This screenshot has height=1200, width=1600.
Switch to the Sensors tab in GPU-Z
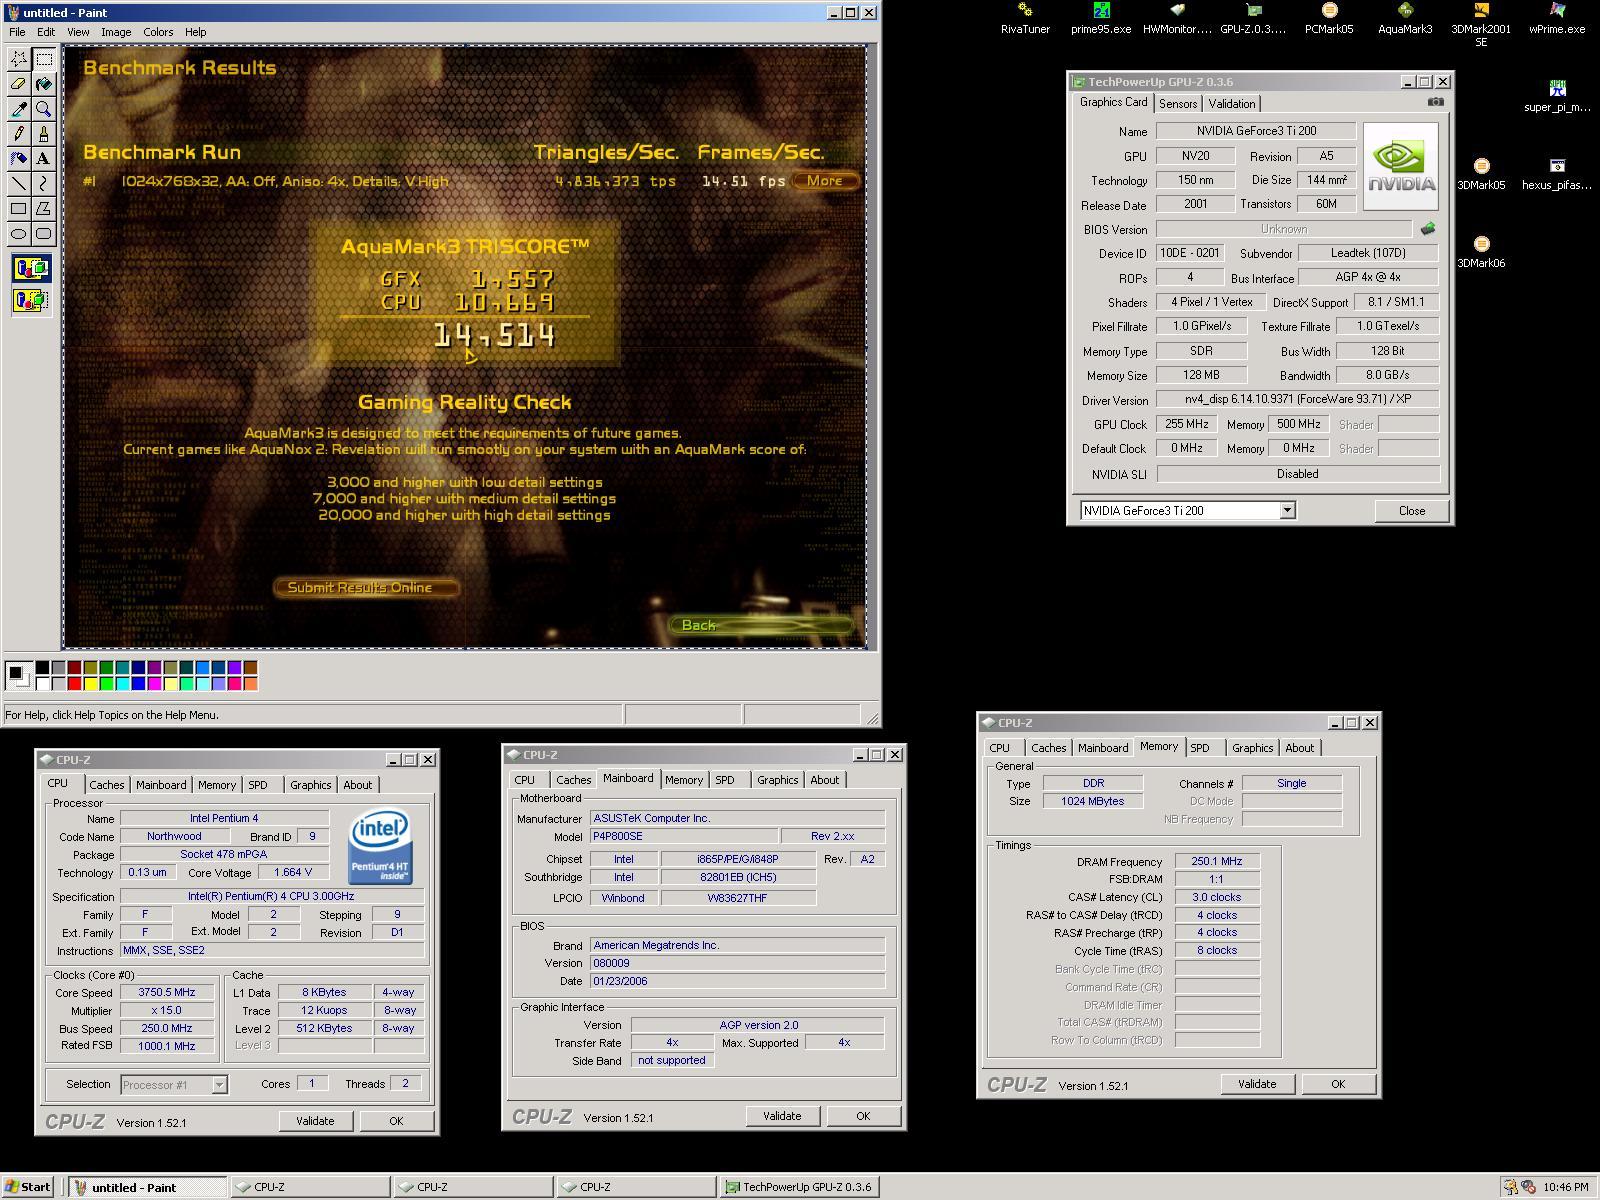coord(1178,104)
